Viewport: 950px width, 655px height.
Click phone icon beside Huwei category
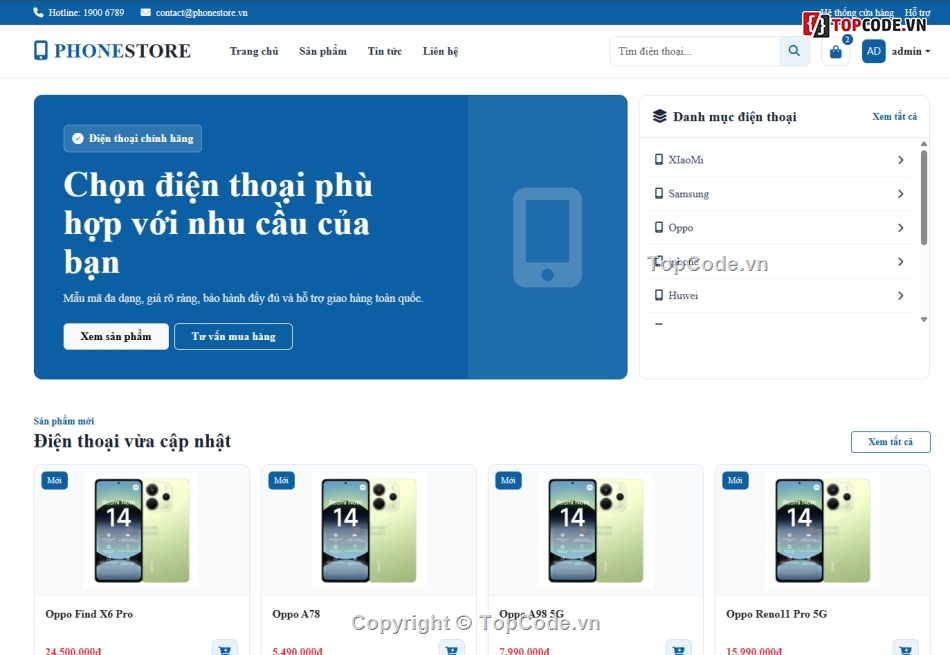[x=659, y=296]
